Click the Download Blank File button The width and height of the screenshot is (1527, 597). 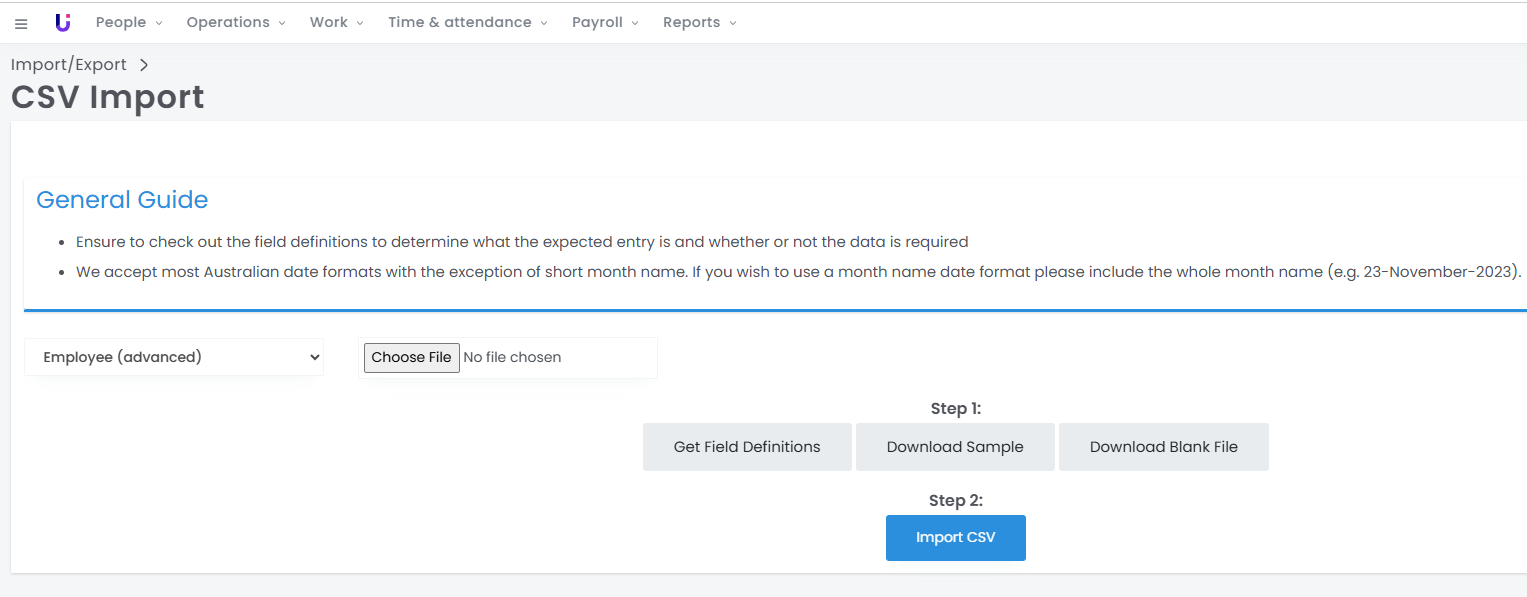tap(1164, 447)
